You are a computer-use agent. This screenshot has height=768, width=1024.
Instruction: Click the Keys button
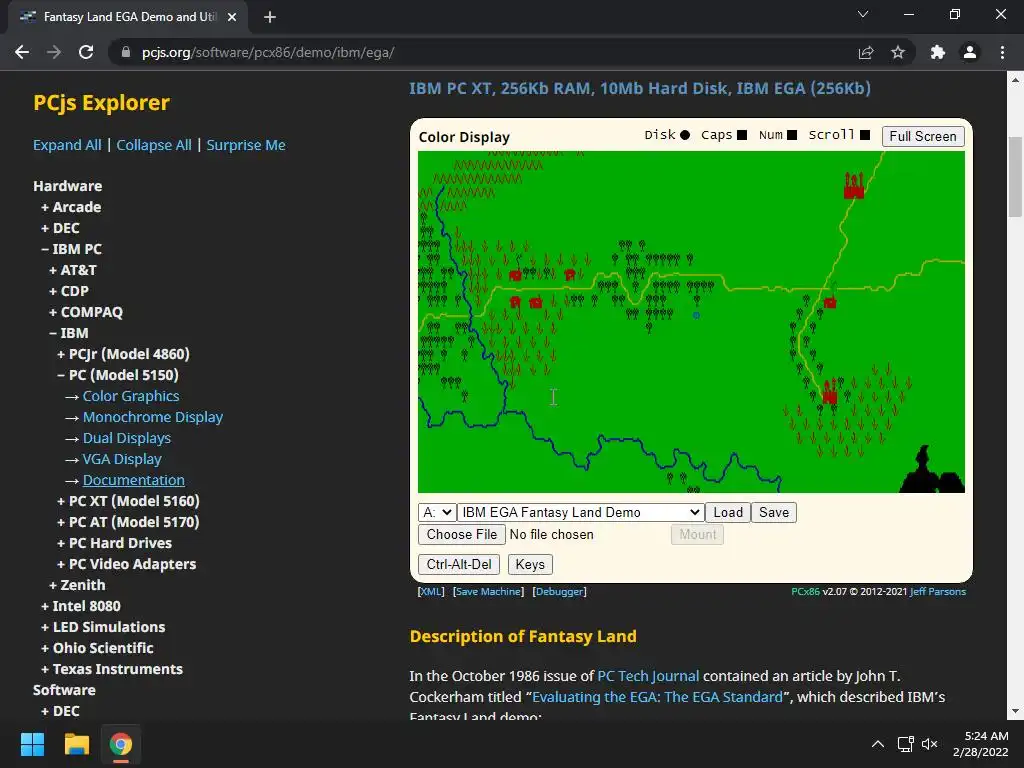pyautogui.click(x=530, y=564)
